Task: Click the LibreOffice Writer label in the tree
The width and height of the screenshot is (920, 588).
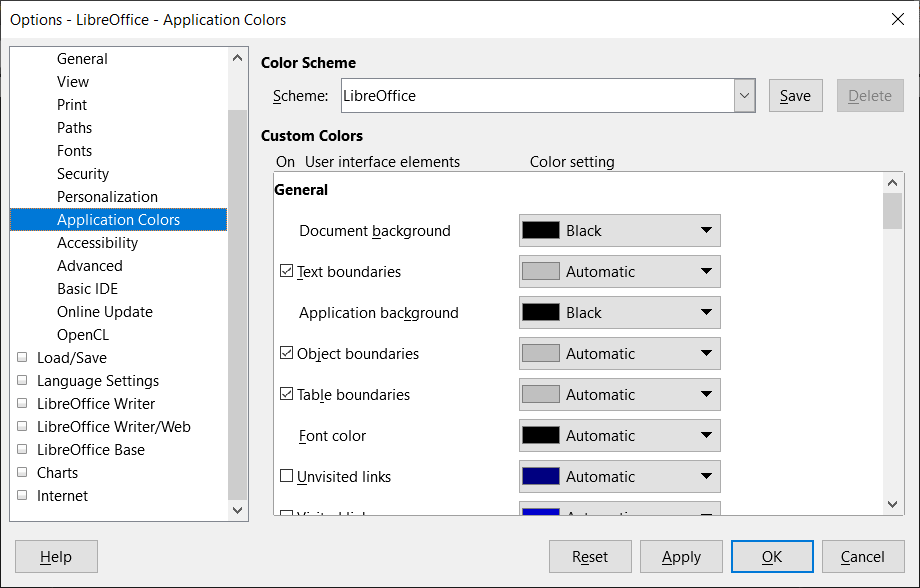Action: (x=96, y=404)
